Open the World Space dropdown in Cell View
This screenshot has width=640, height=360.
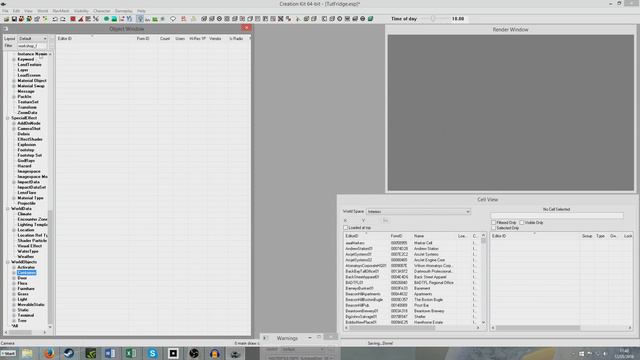click(x=418, y=211)
